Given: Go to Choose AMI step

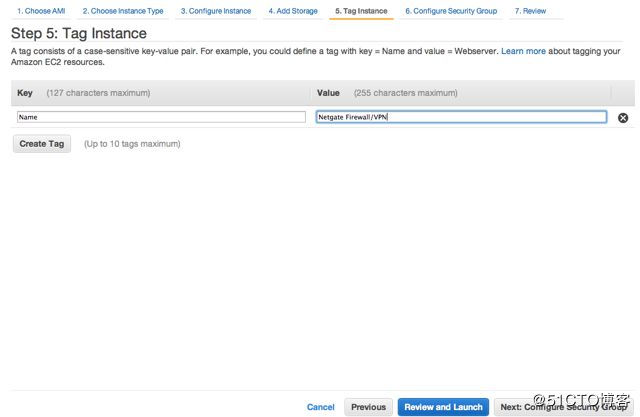Looking at the screenshot, I should [41, 11].
